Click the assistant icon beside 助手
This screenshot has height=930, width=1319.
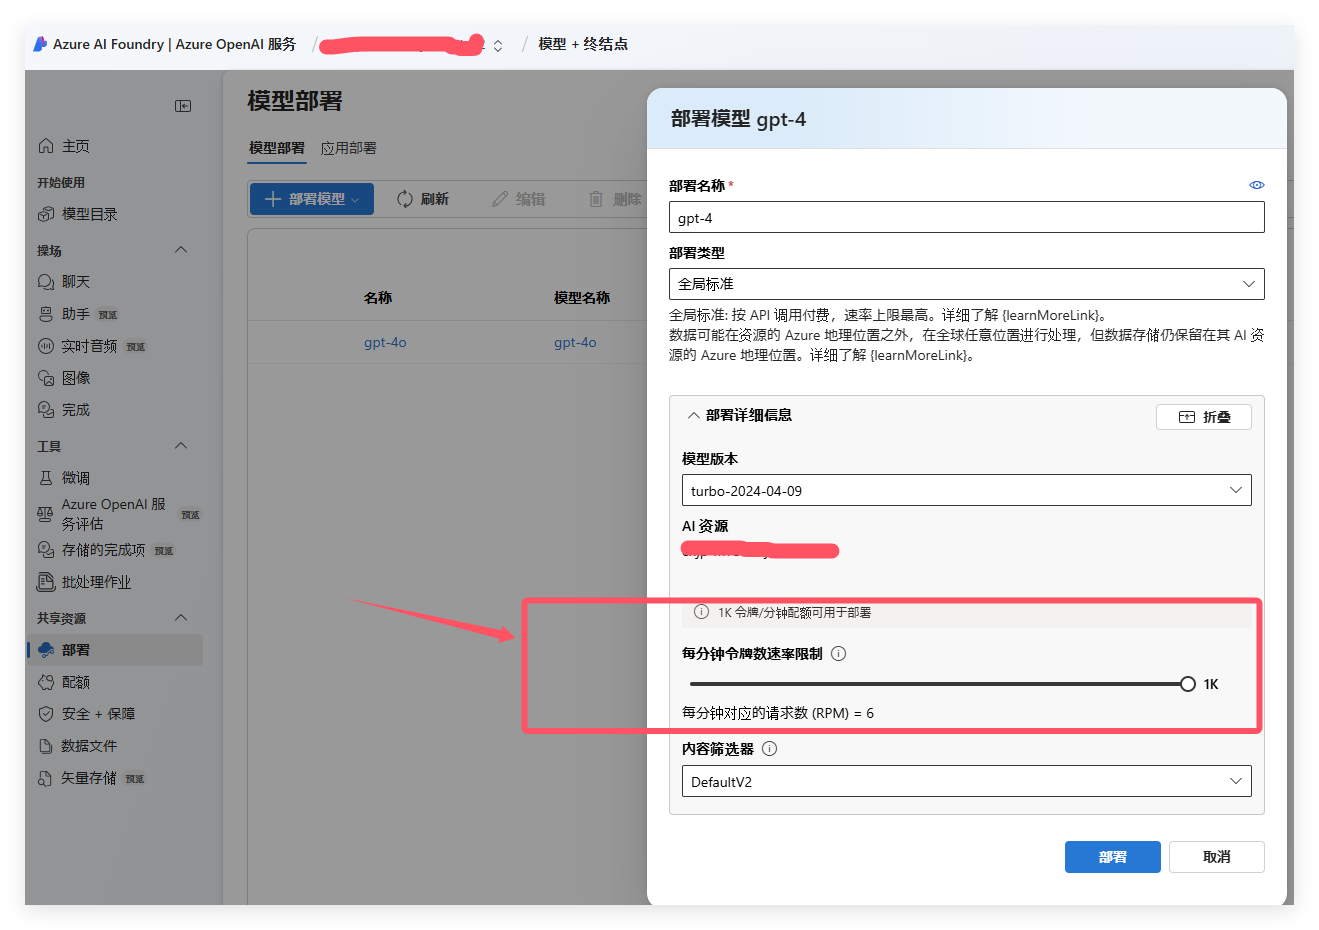click(46, 314)
